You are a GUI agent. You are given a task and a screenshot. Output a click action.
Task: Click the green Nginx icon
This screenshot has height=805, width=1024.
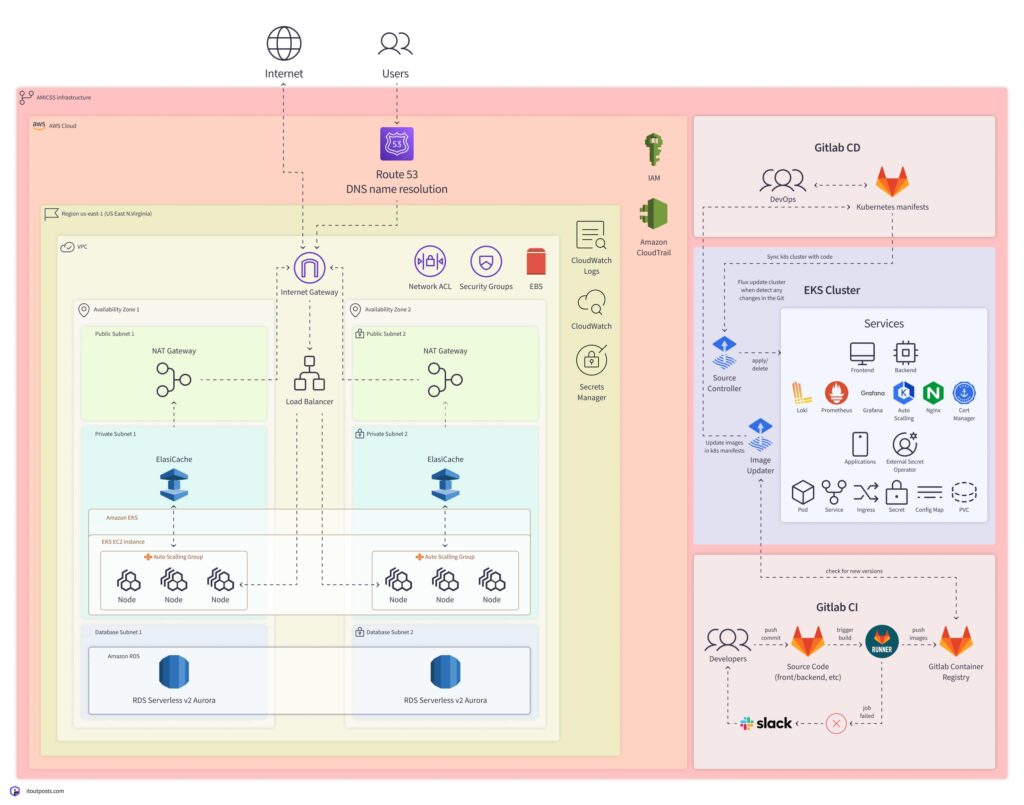933,393
